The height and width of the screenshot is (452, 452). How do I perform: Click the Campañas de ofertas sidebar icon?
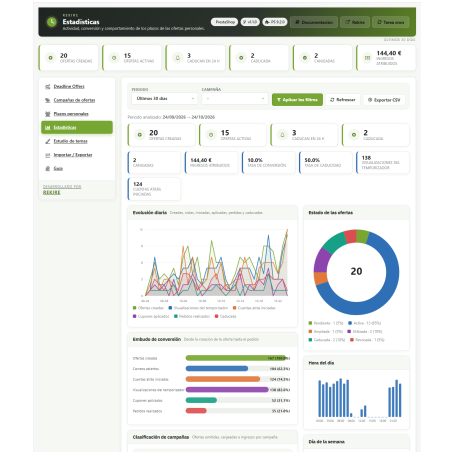[48, 100]
